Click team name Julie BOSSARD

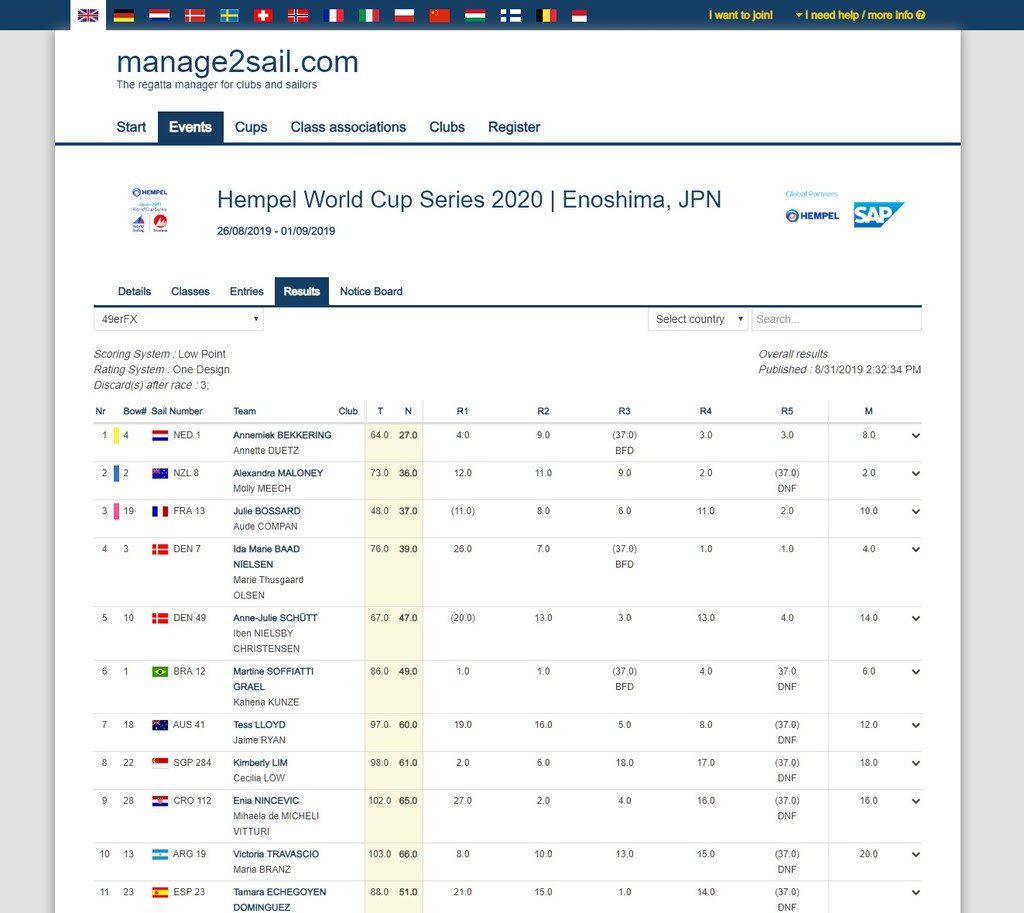pyautogui.click(x=266, y=511)
